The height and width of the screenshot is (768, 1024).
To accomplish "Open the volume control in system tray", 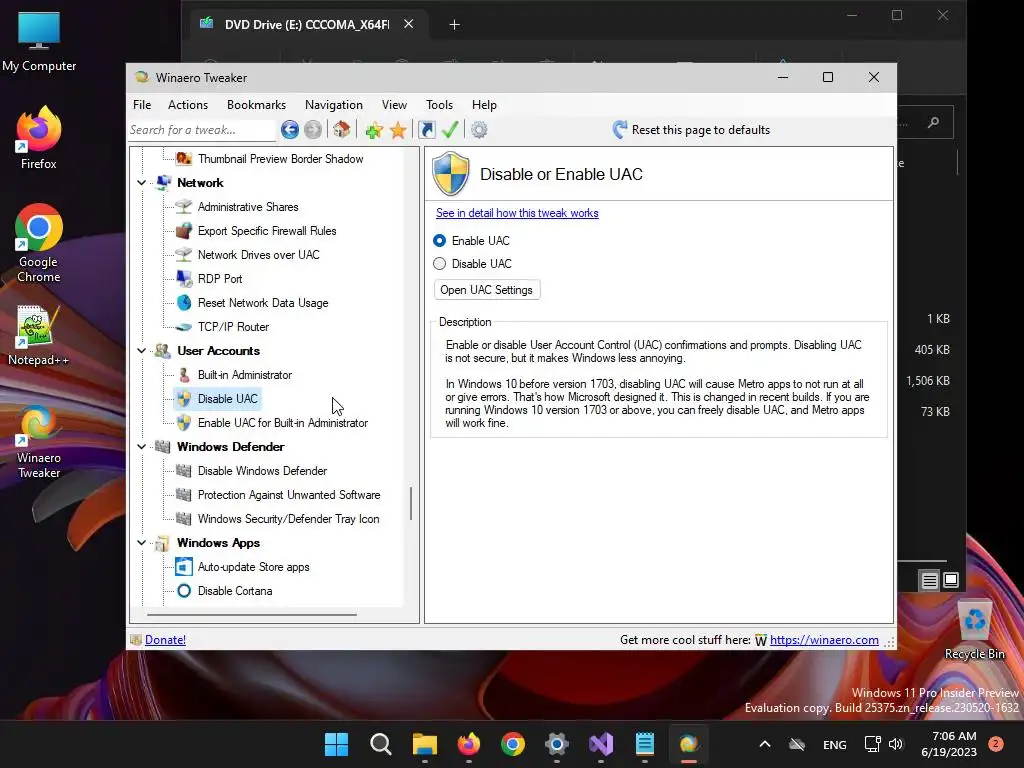I will [x=895, y=744].
